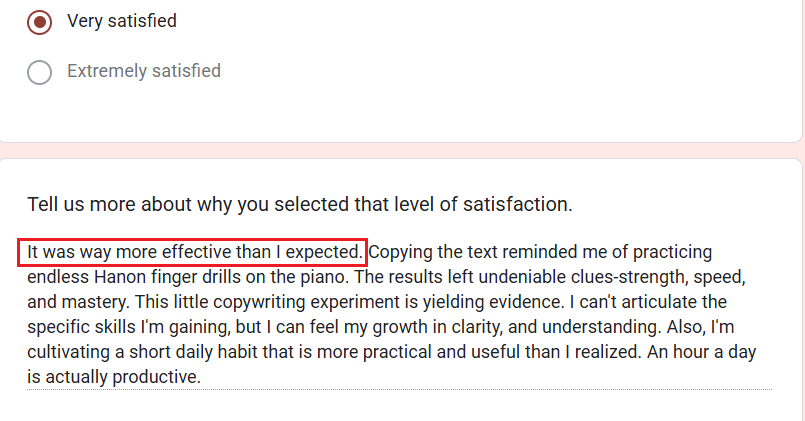Choose the "Extremely satisfied" radio option
805x421 pixels.
(40, 72)
